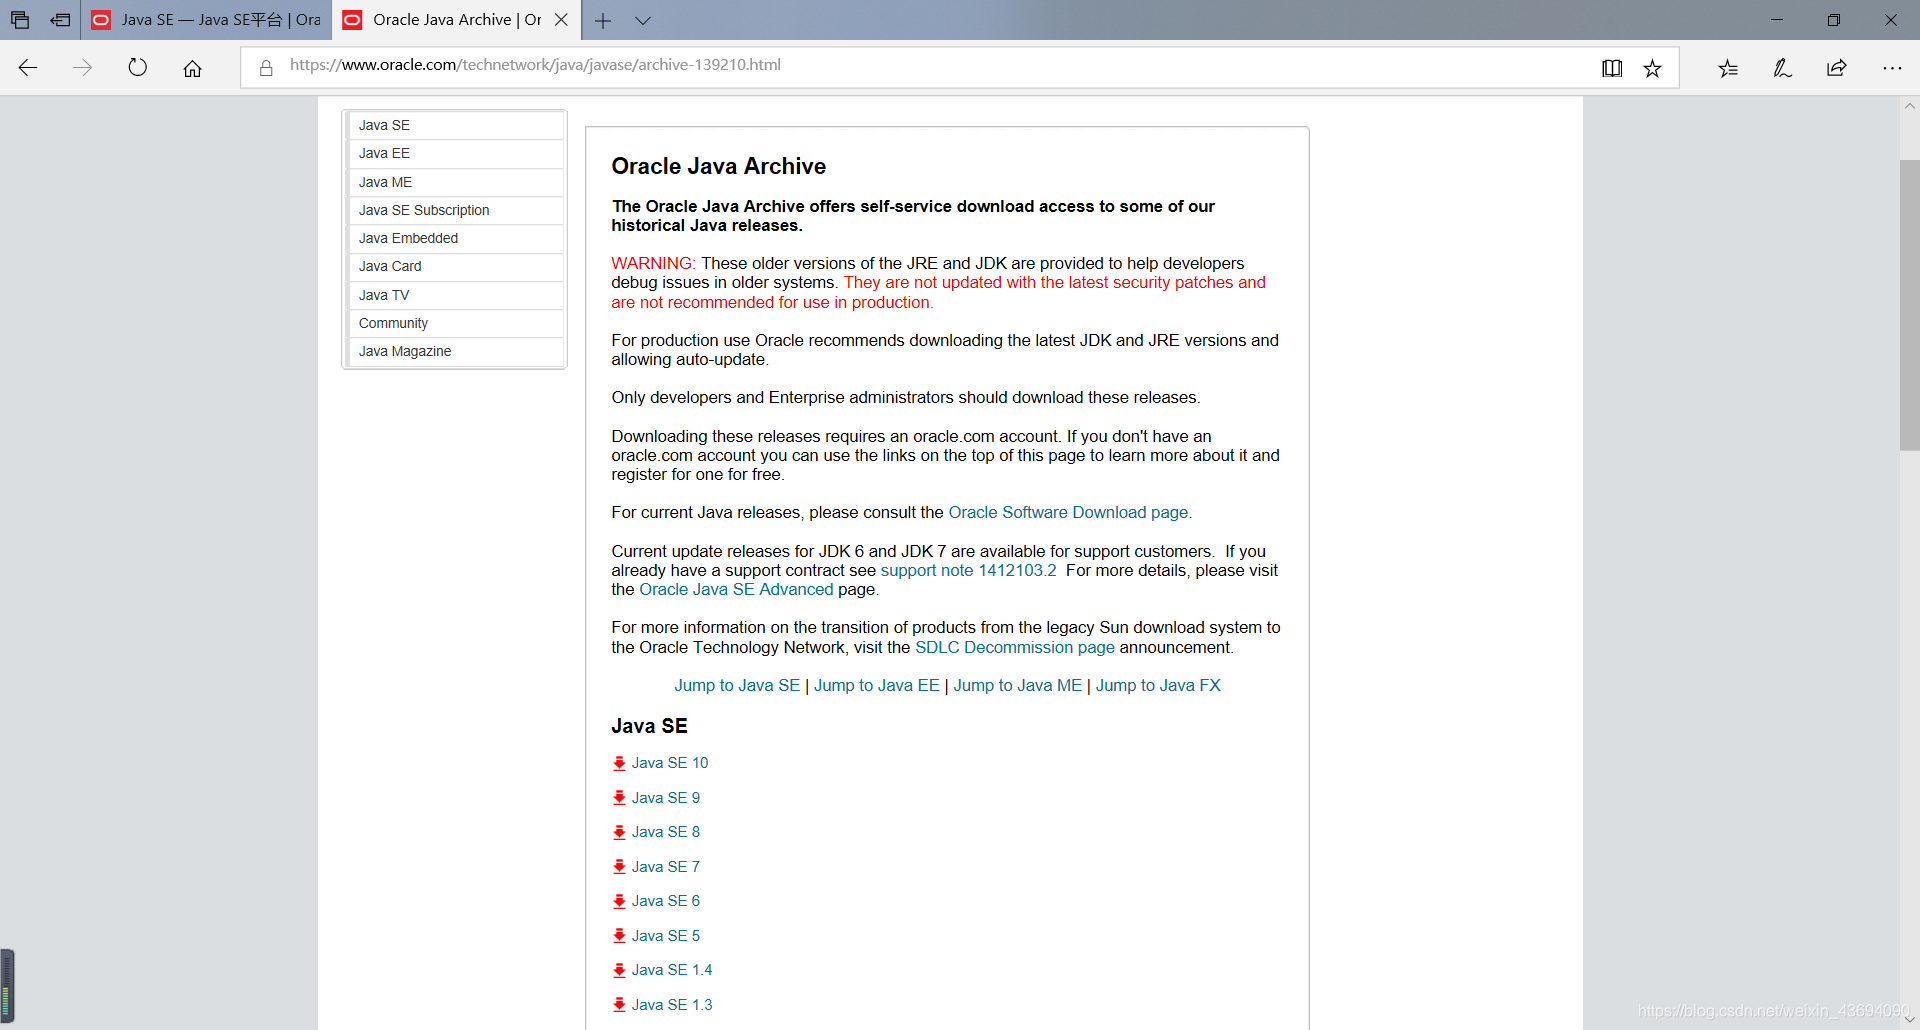Open Java Card sidebar item
1920x1030 pixels.
pyautogui.click(x=456, y=266)
